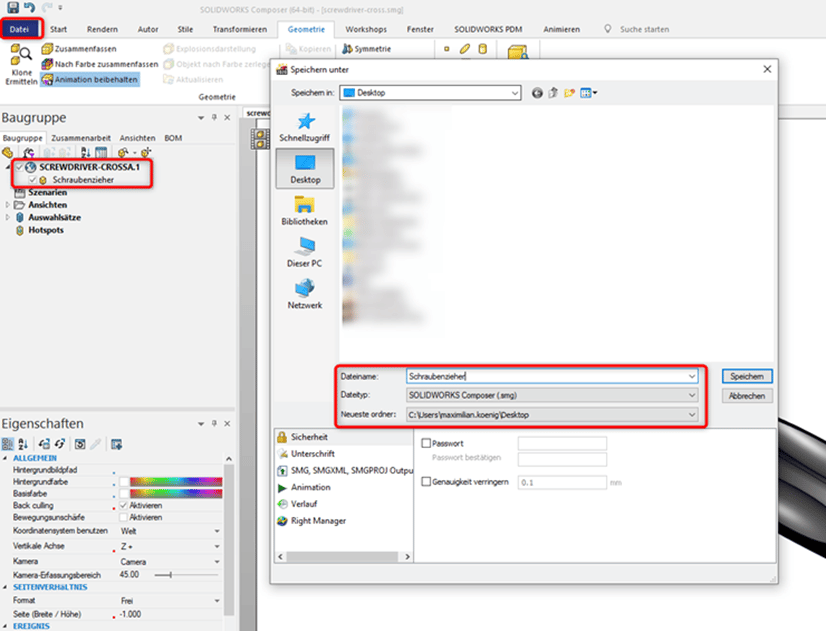This screenshot has height=631, width=826.
Task: Click the create new folder icon
Action: point(570,93)
